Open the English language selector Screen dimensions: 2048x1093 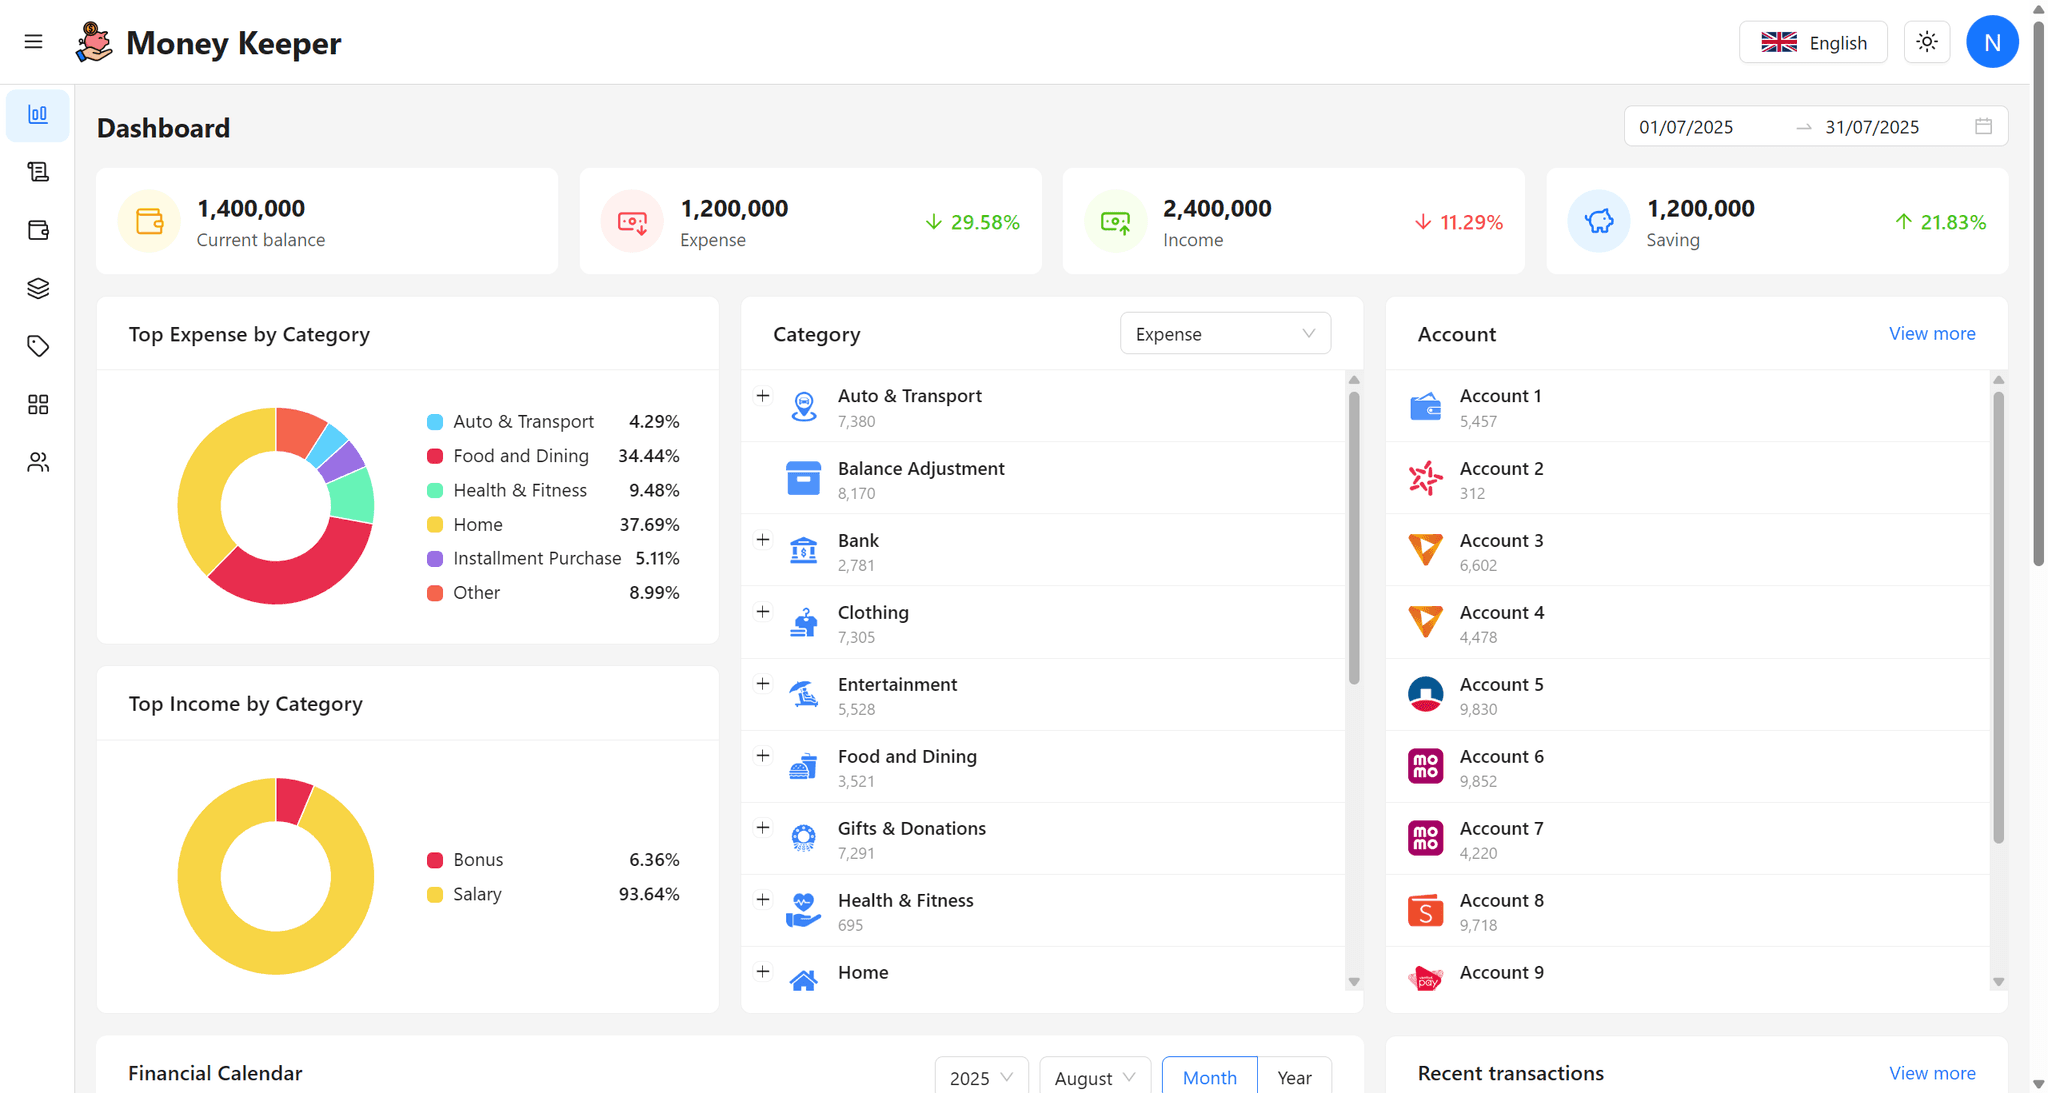(x=1812, y=42)
